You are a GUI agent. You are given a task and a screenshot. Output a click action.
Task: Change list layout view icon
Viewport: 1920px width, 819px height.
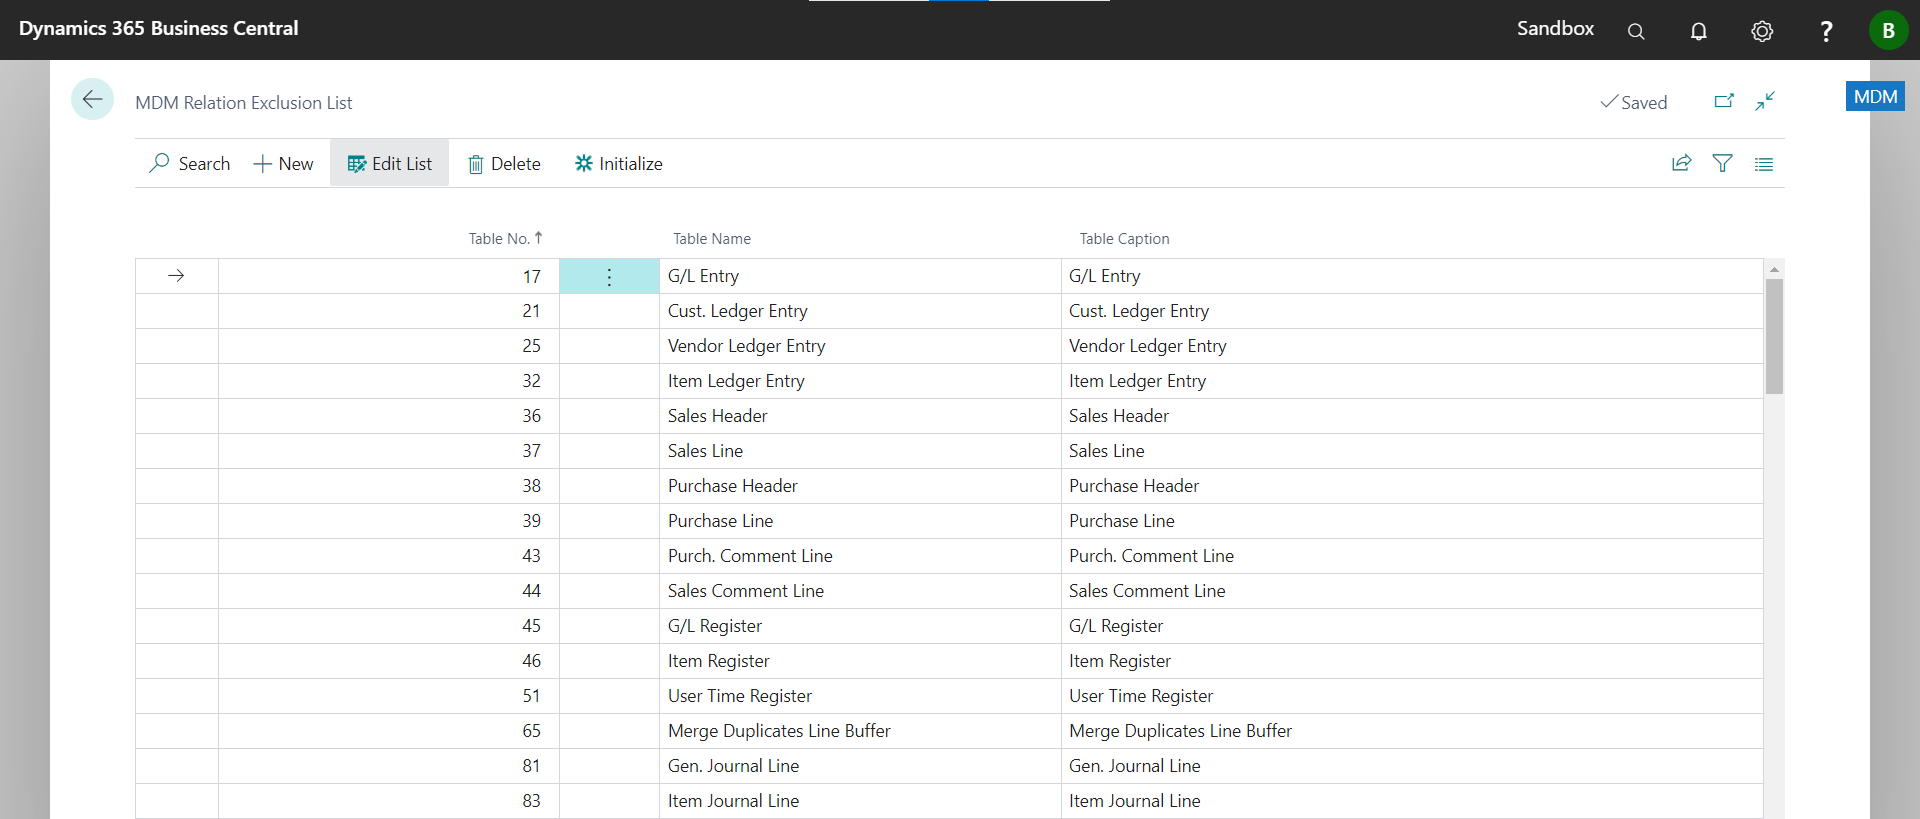point(1764,164)
